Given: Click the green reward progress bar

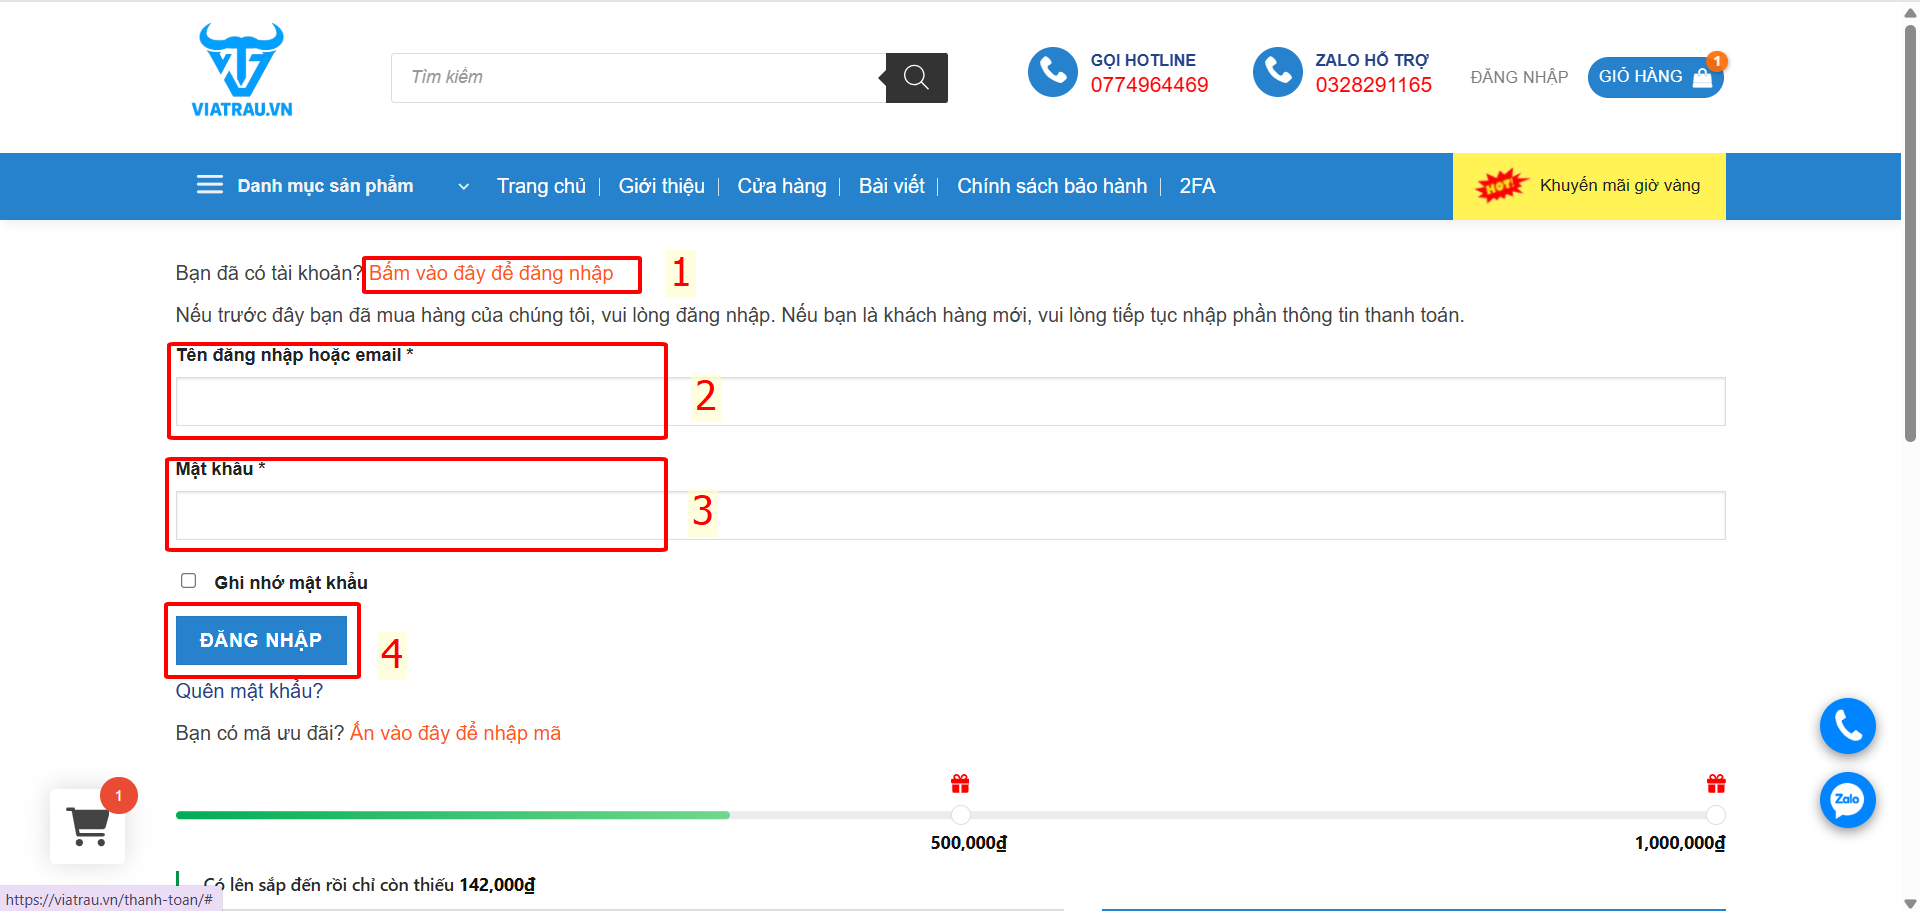Looking at the screenshot, I should coord(452,815).
